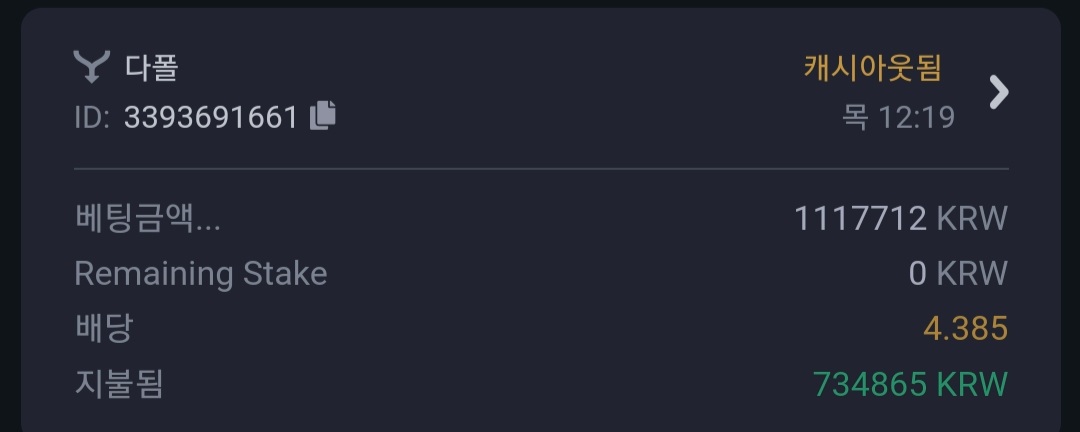
Task: Tap the 목 12:19 timestamp
Action: (898, 117)
